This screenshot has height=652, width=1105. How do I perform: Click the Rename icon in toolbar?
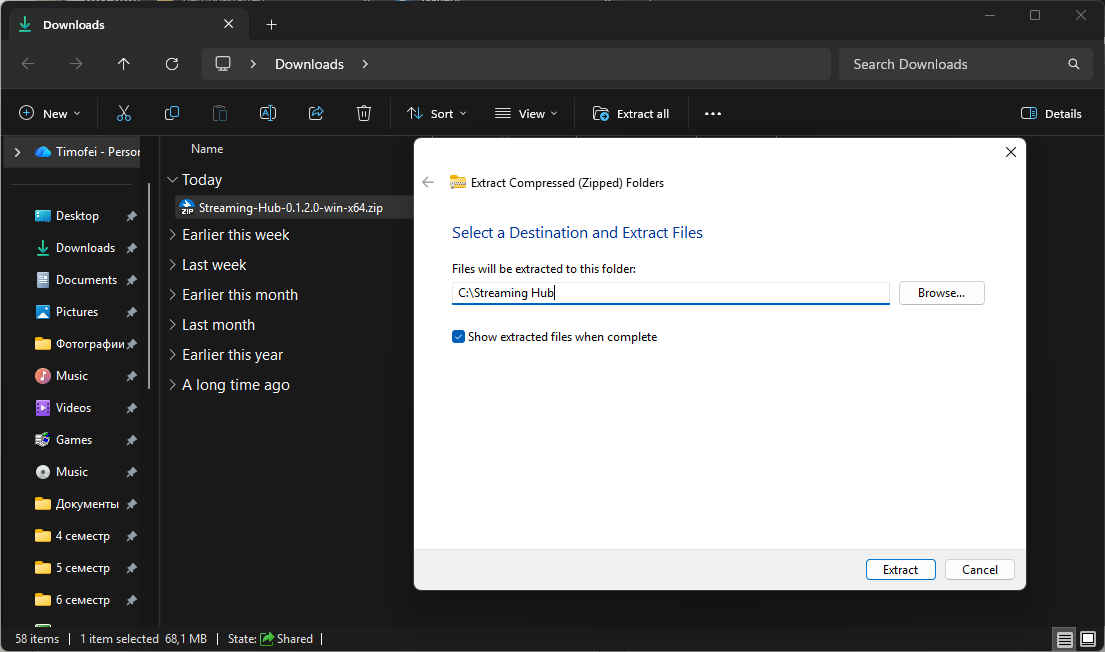pos(268,113)
